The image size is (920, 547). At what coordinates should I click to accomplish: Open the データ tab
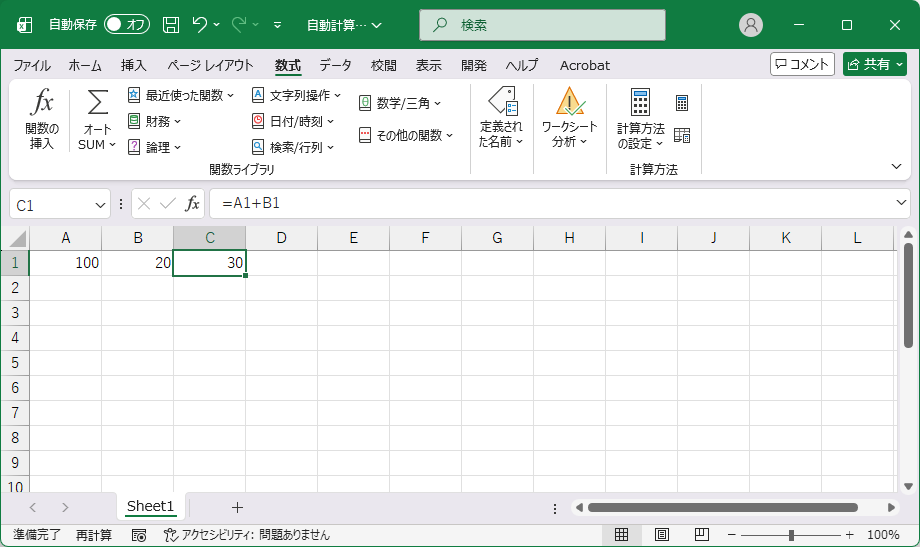335,65
